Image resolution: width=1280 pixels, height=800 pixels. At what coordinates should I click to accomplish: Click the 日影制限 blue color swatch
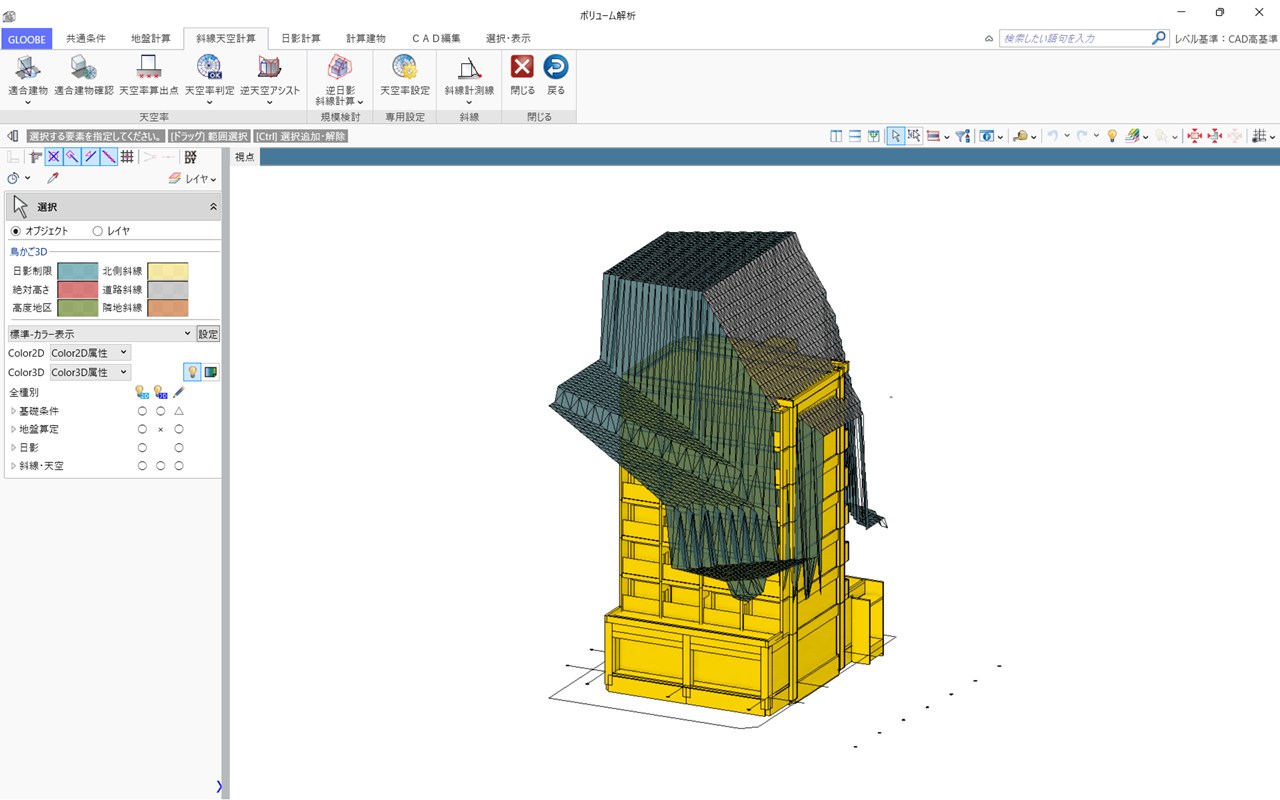point(77,271)
